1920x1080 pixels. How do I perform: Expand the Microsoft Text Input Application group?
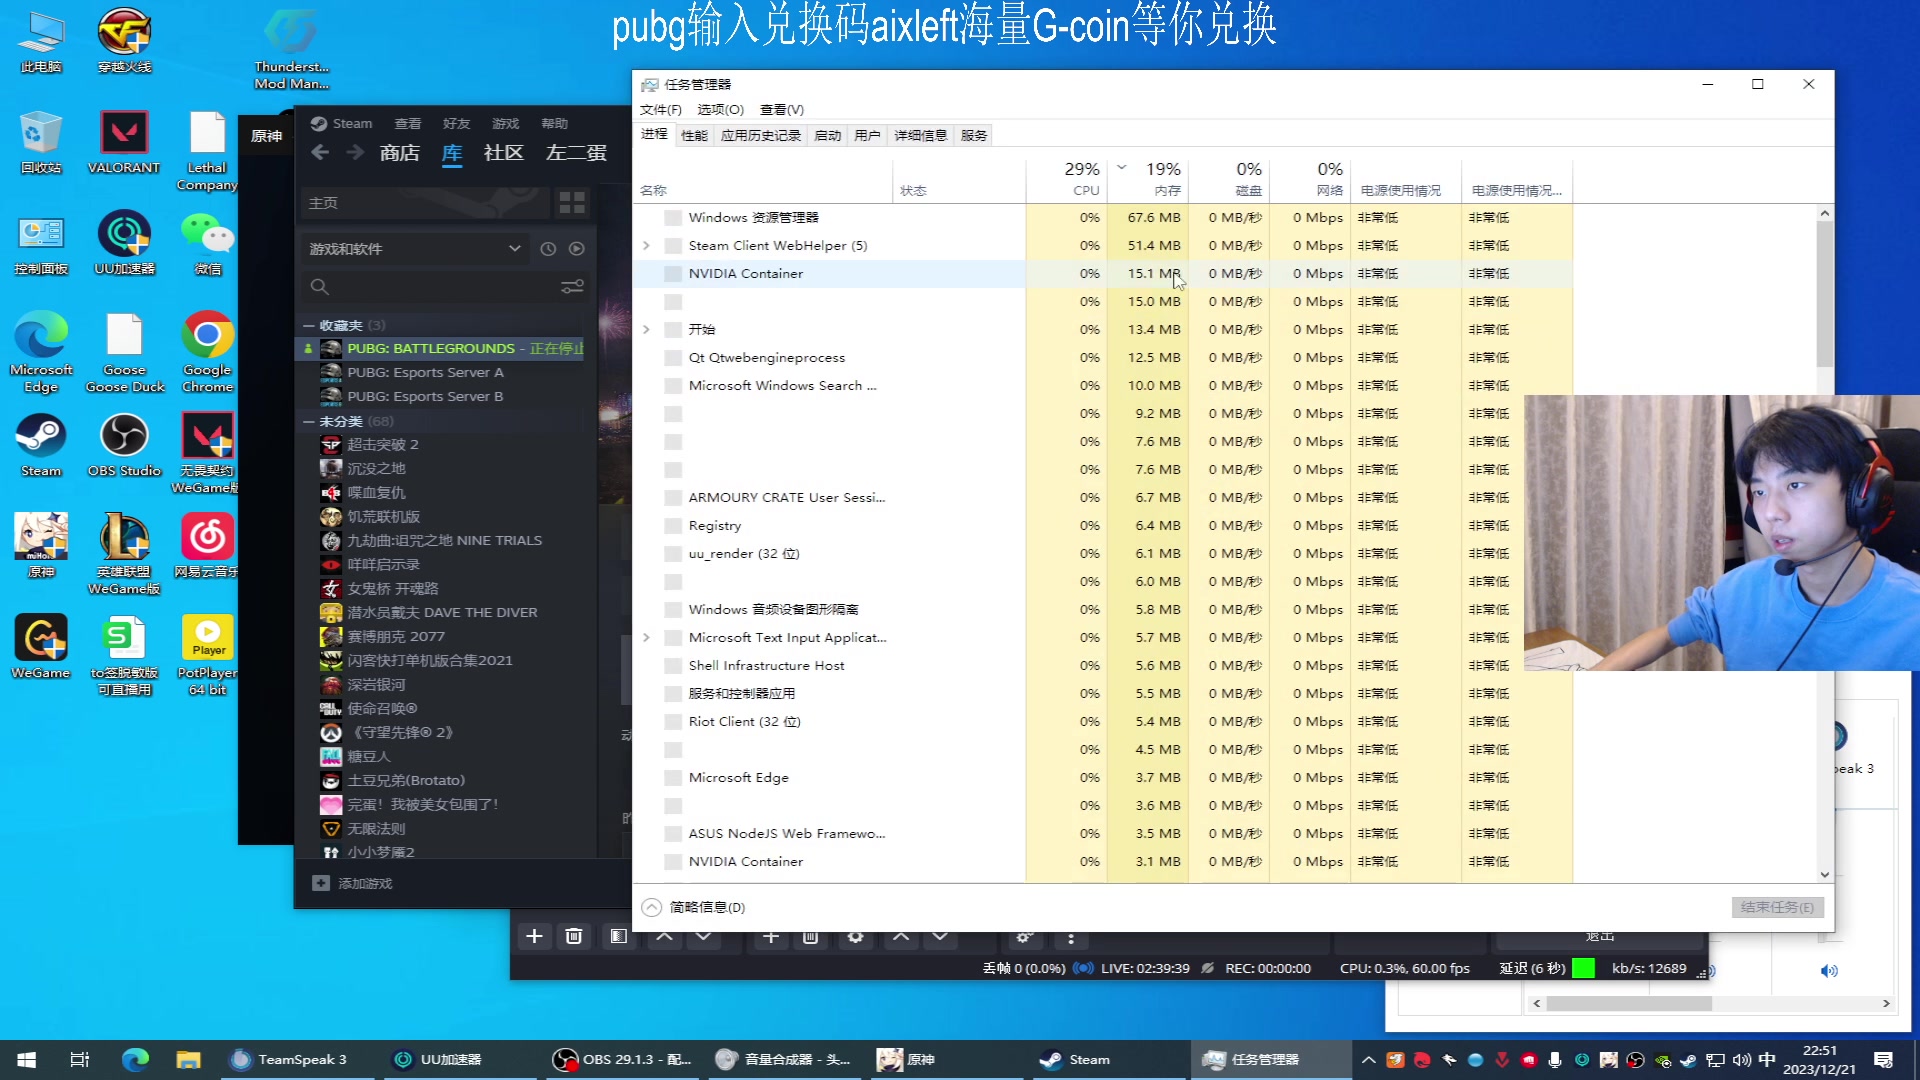[x=646, y=637]
